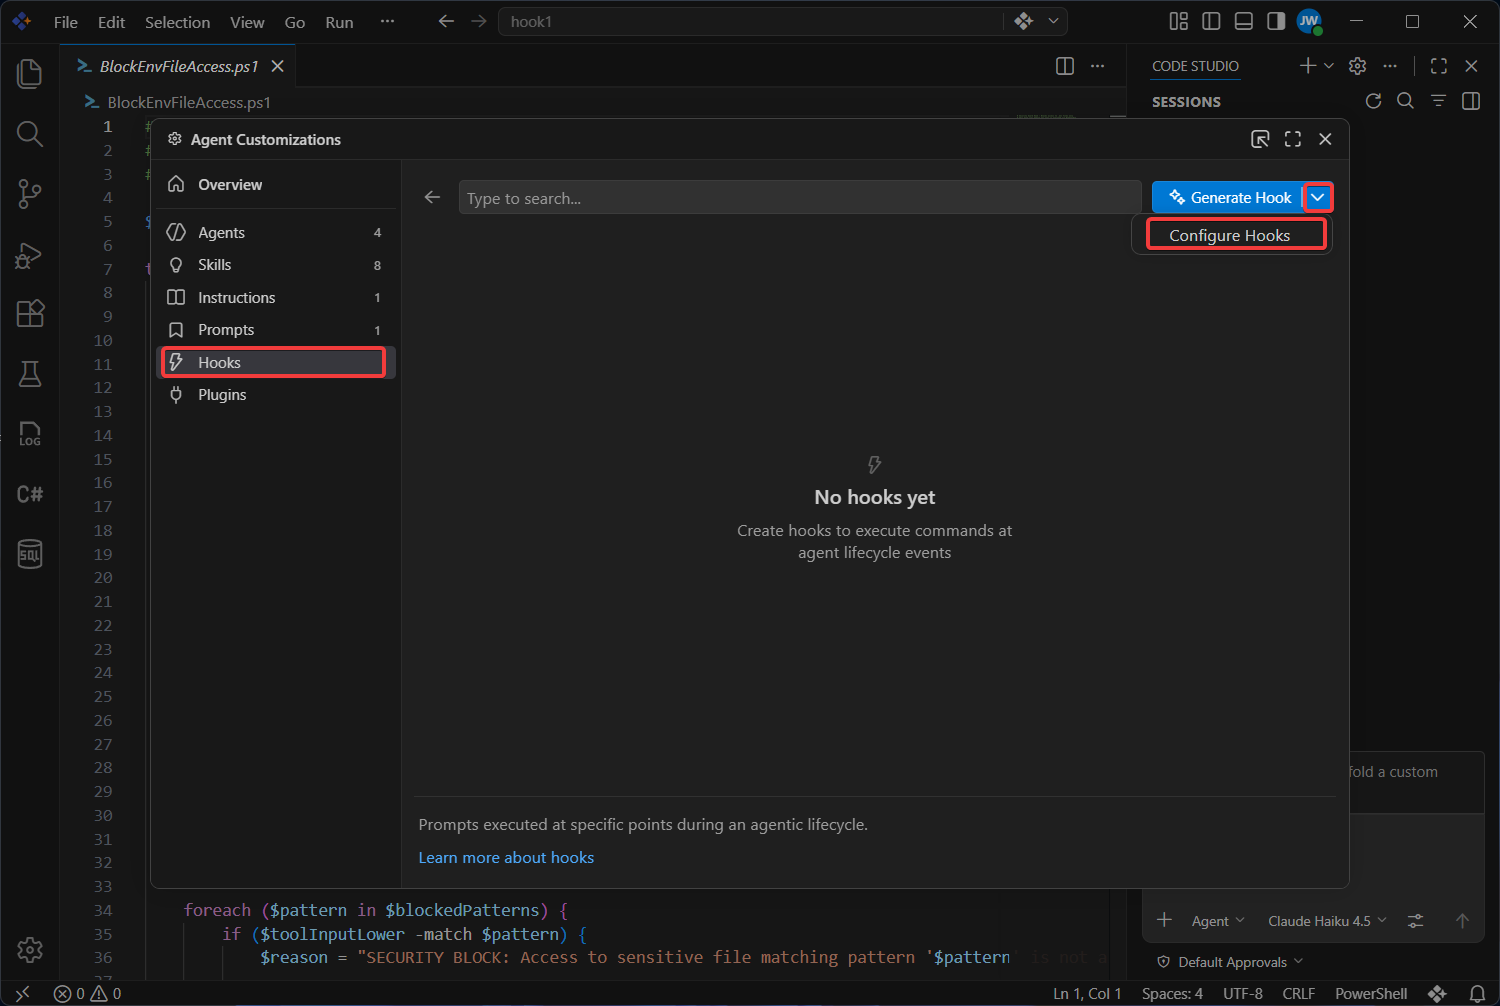Screen dimensions: 1500x1006
Task: Toggle bottom panel visibility
Action: pos(1244,21)
